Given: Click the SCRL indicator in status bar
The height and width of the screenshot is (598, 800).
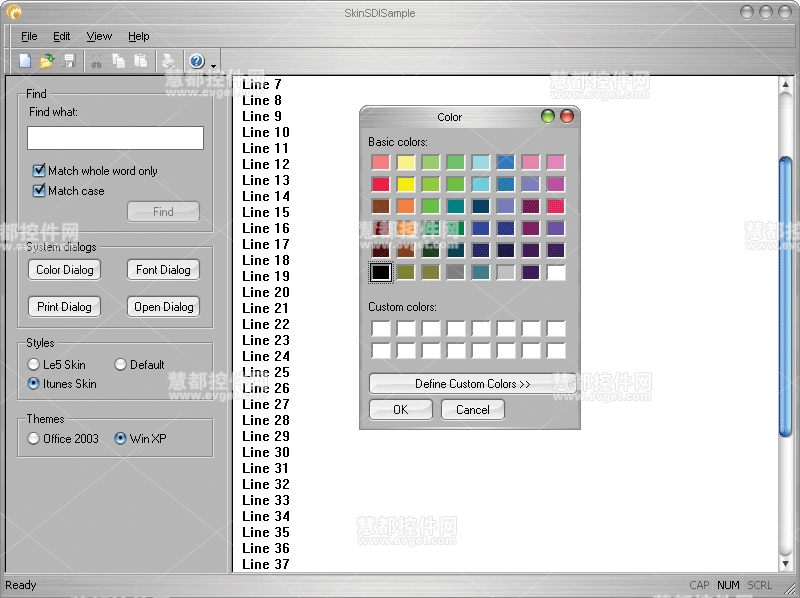Looking at the screenshot, I should click(759, 585).
